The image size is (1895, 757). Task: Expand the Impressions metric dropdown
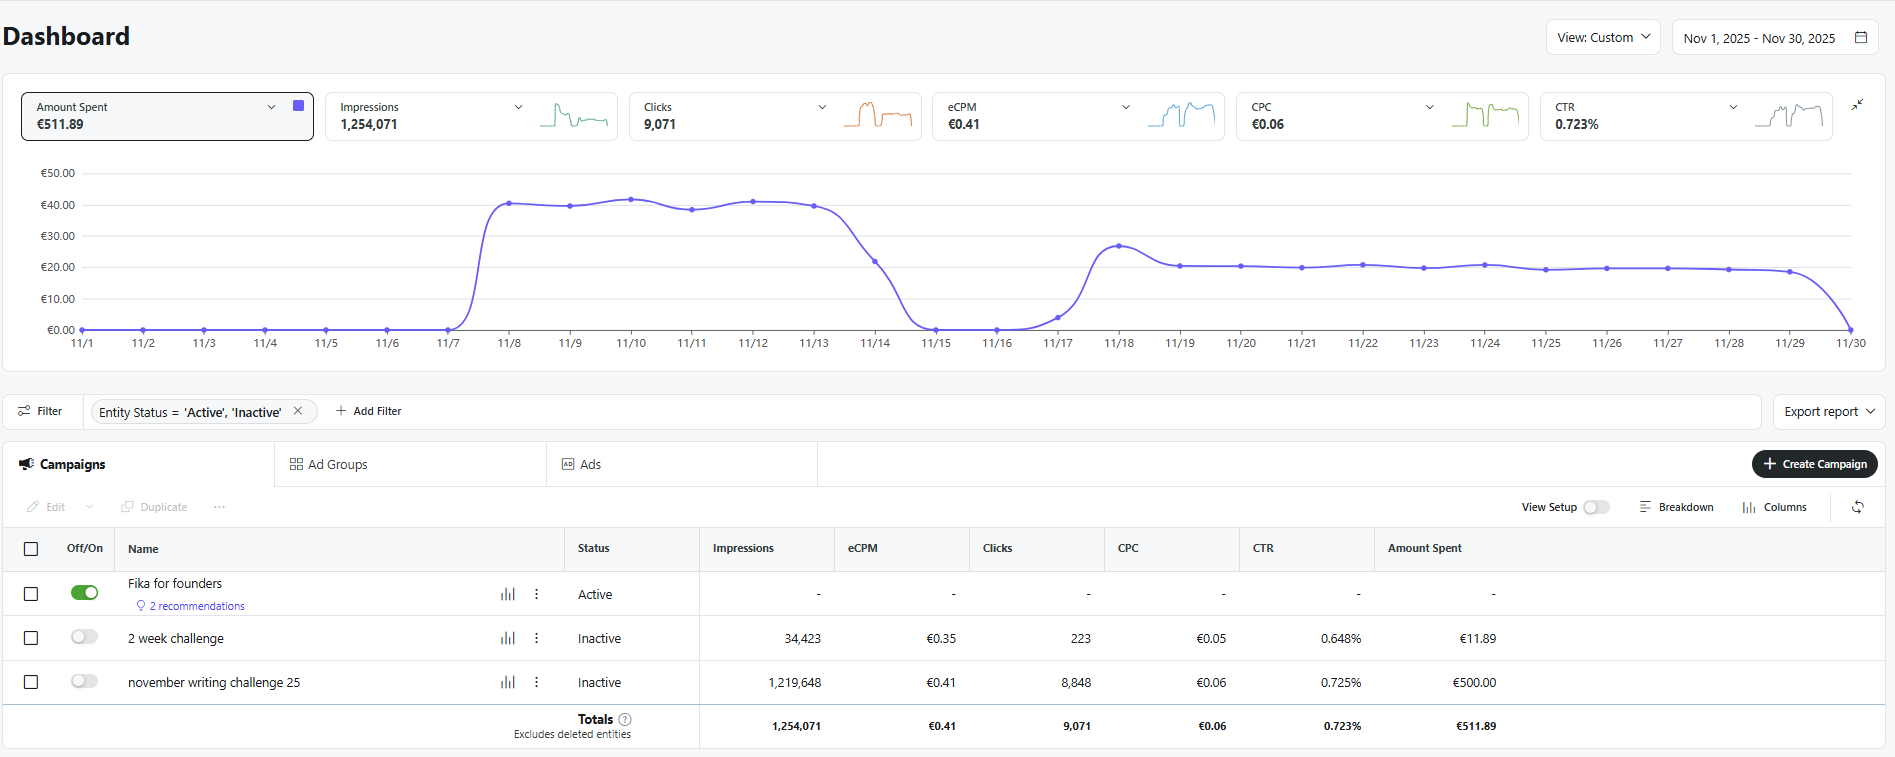point(518,107)
